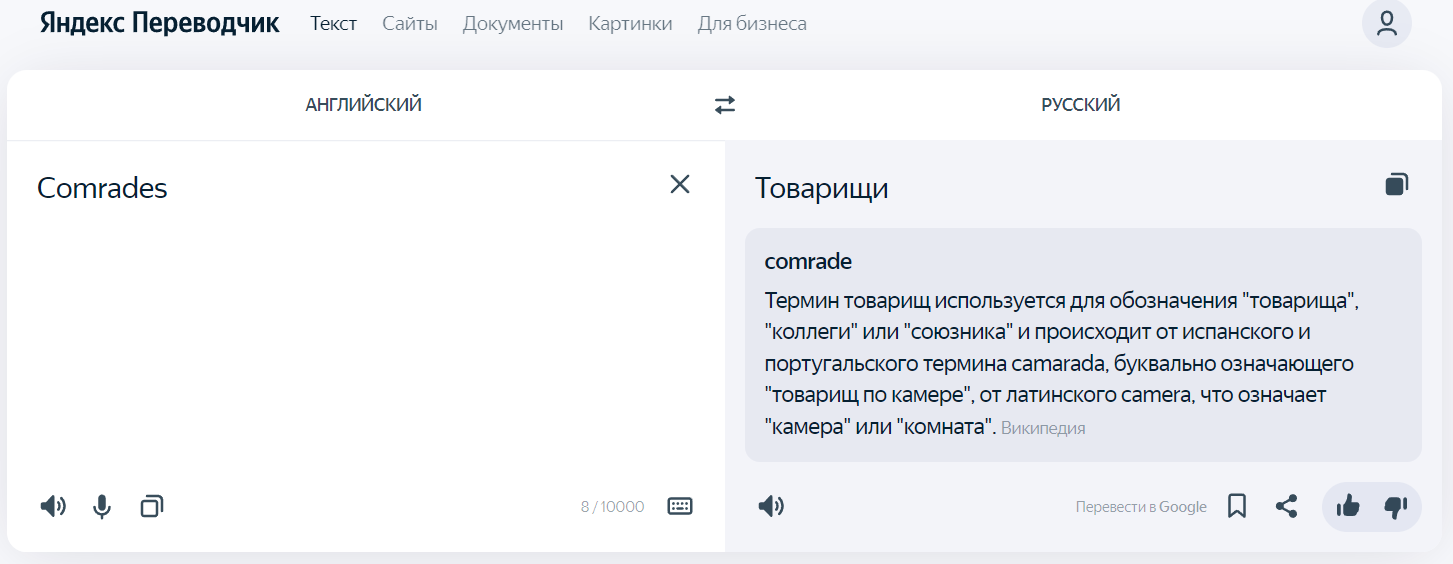This screenshot has width=1453, height=564.
Task: Copy the translation Товарищи
Action: click(x=1397, y=184)
